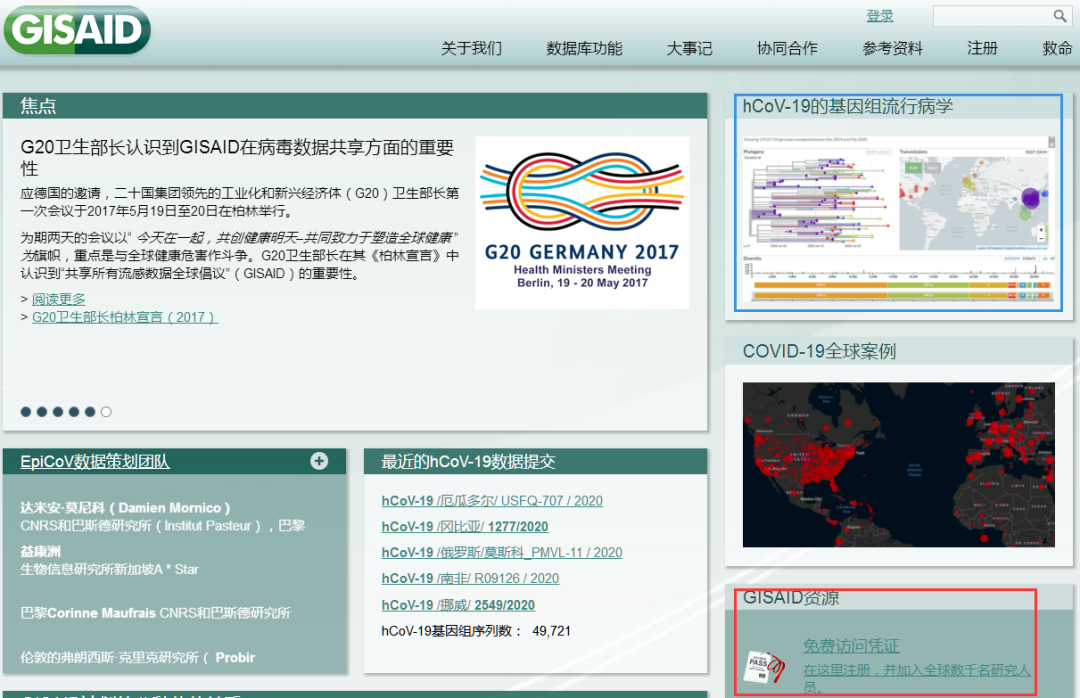
Task: Open hCoV-19 冈比亚 1277/2020 link
Action: pos(465,526)
